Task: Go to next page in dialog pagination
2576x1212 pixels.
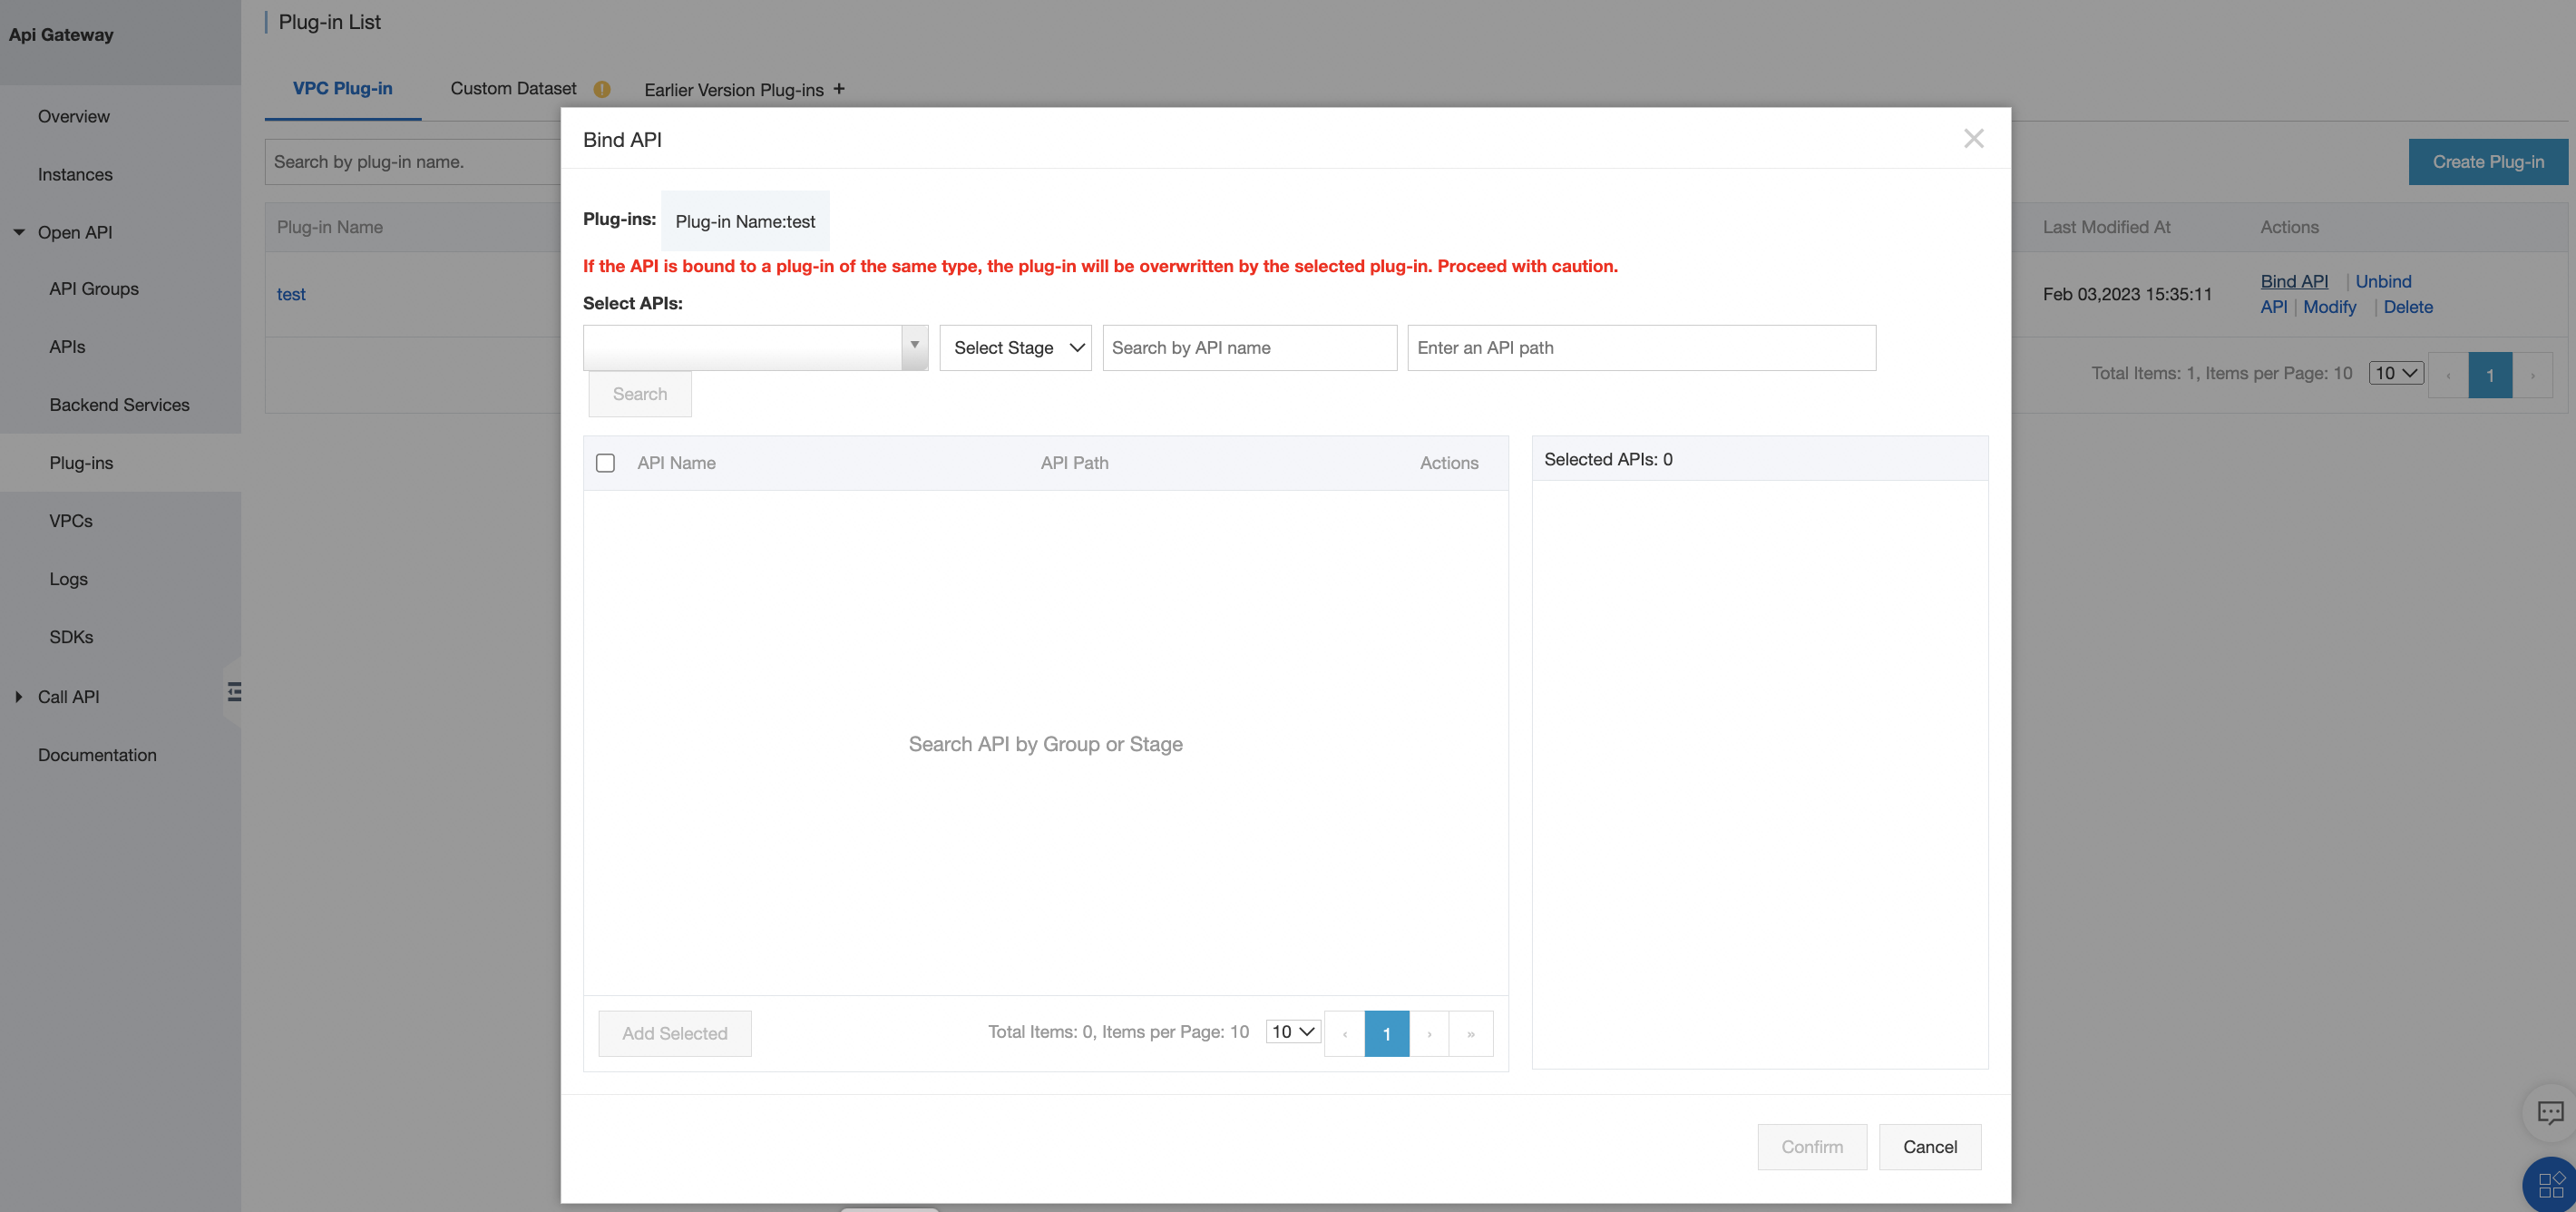Action: (1429, 1033)
